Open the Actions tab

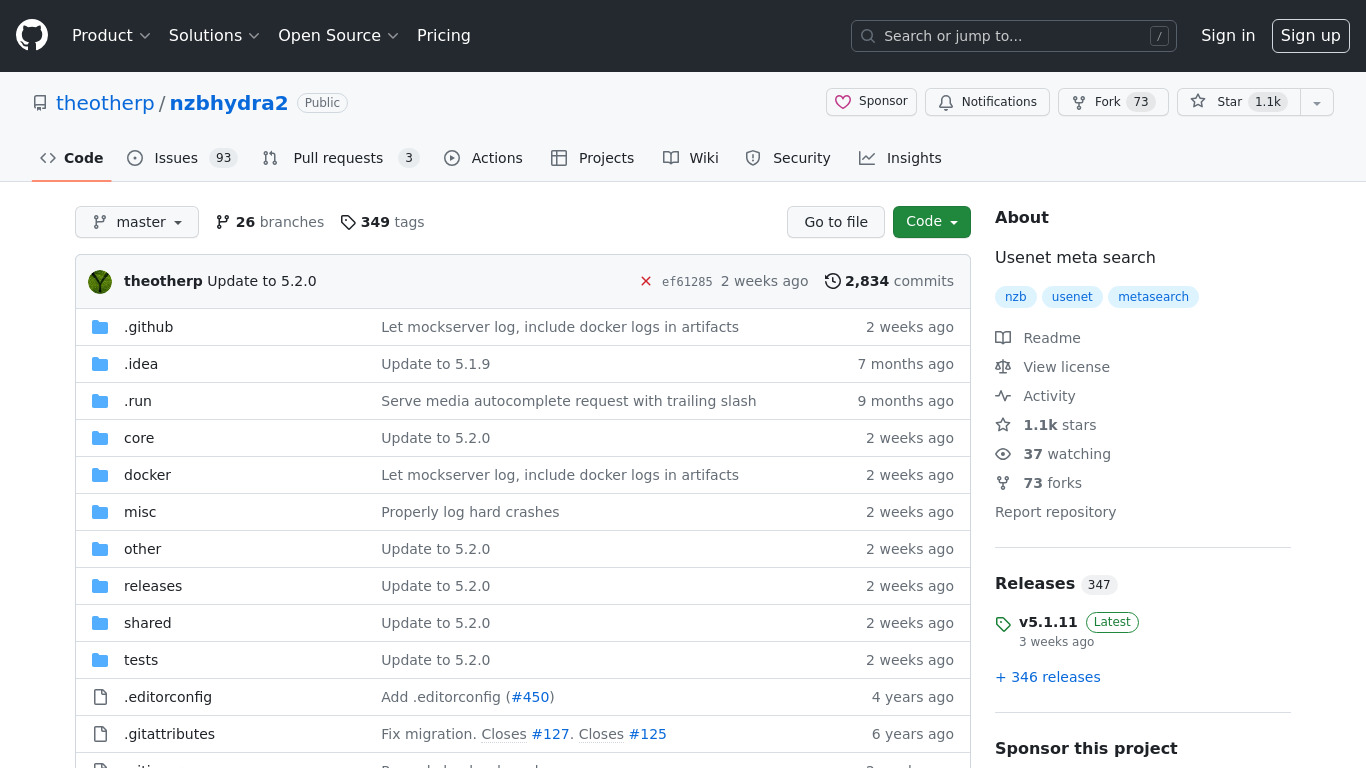click(x=483, y=158)
